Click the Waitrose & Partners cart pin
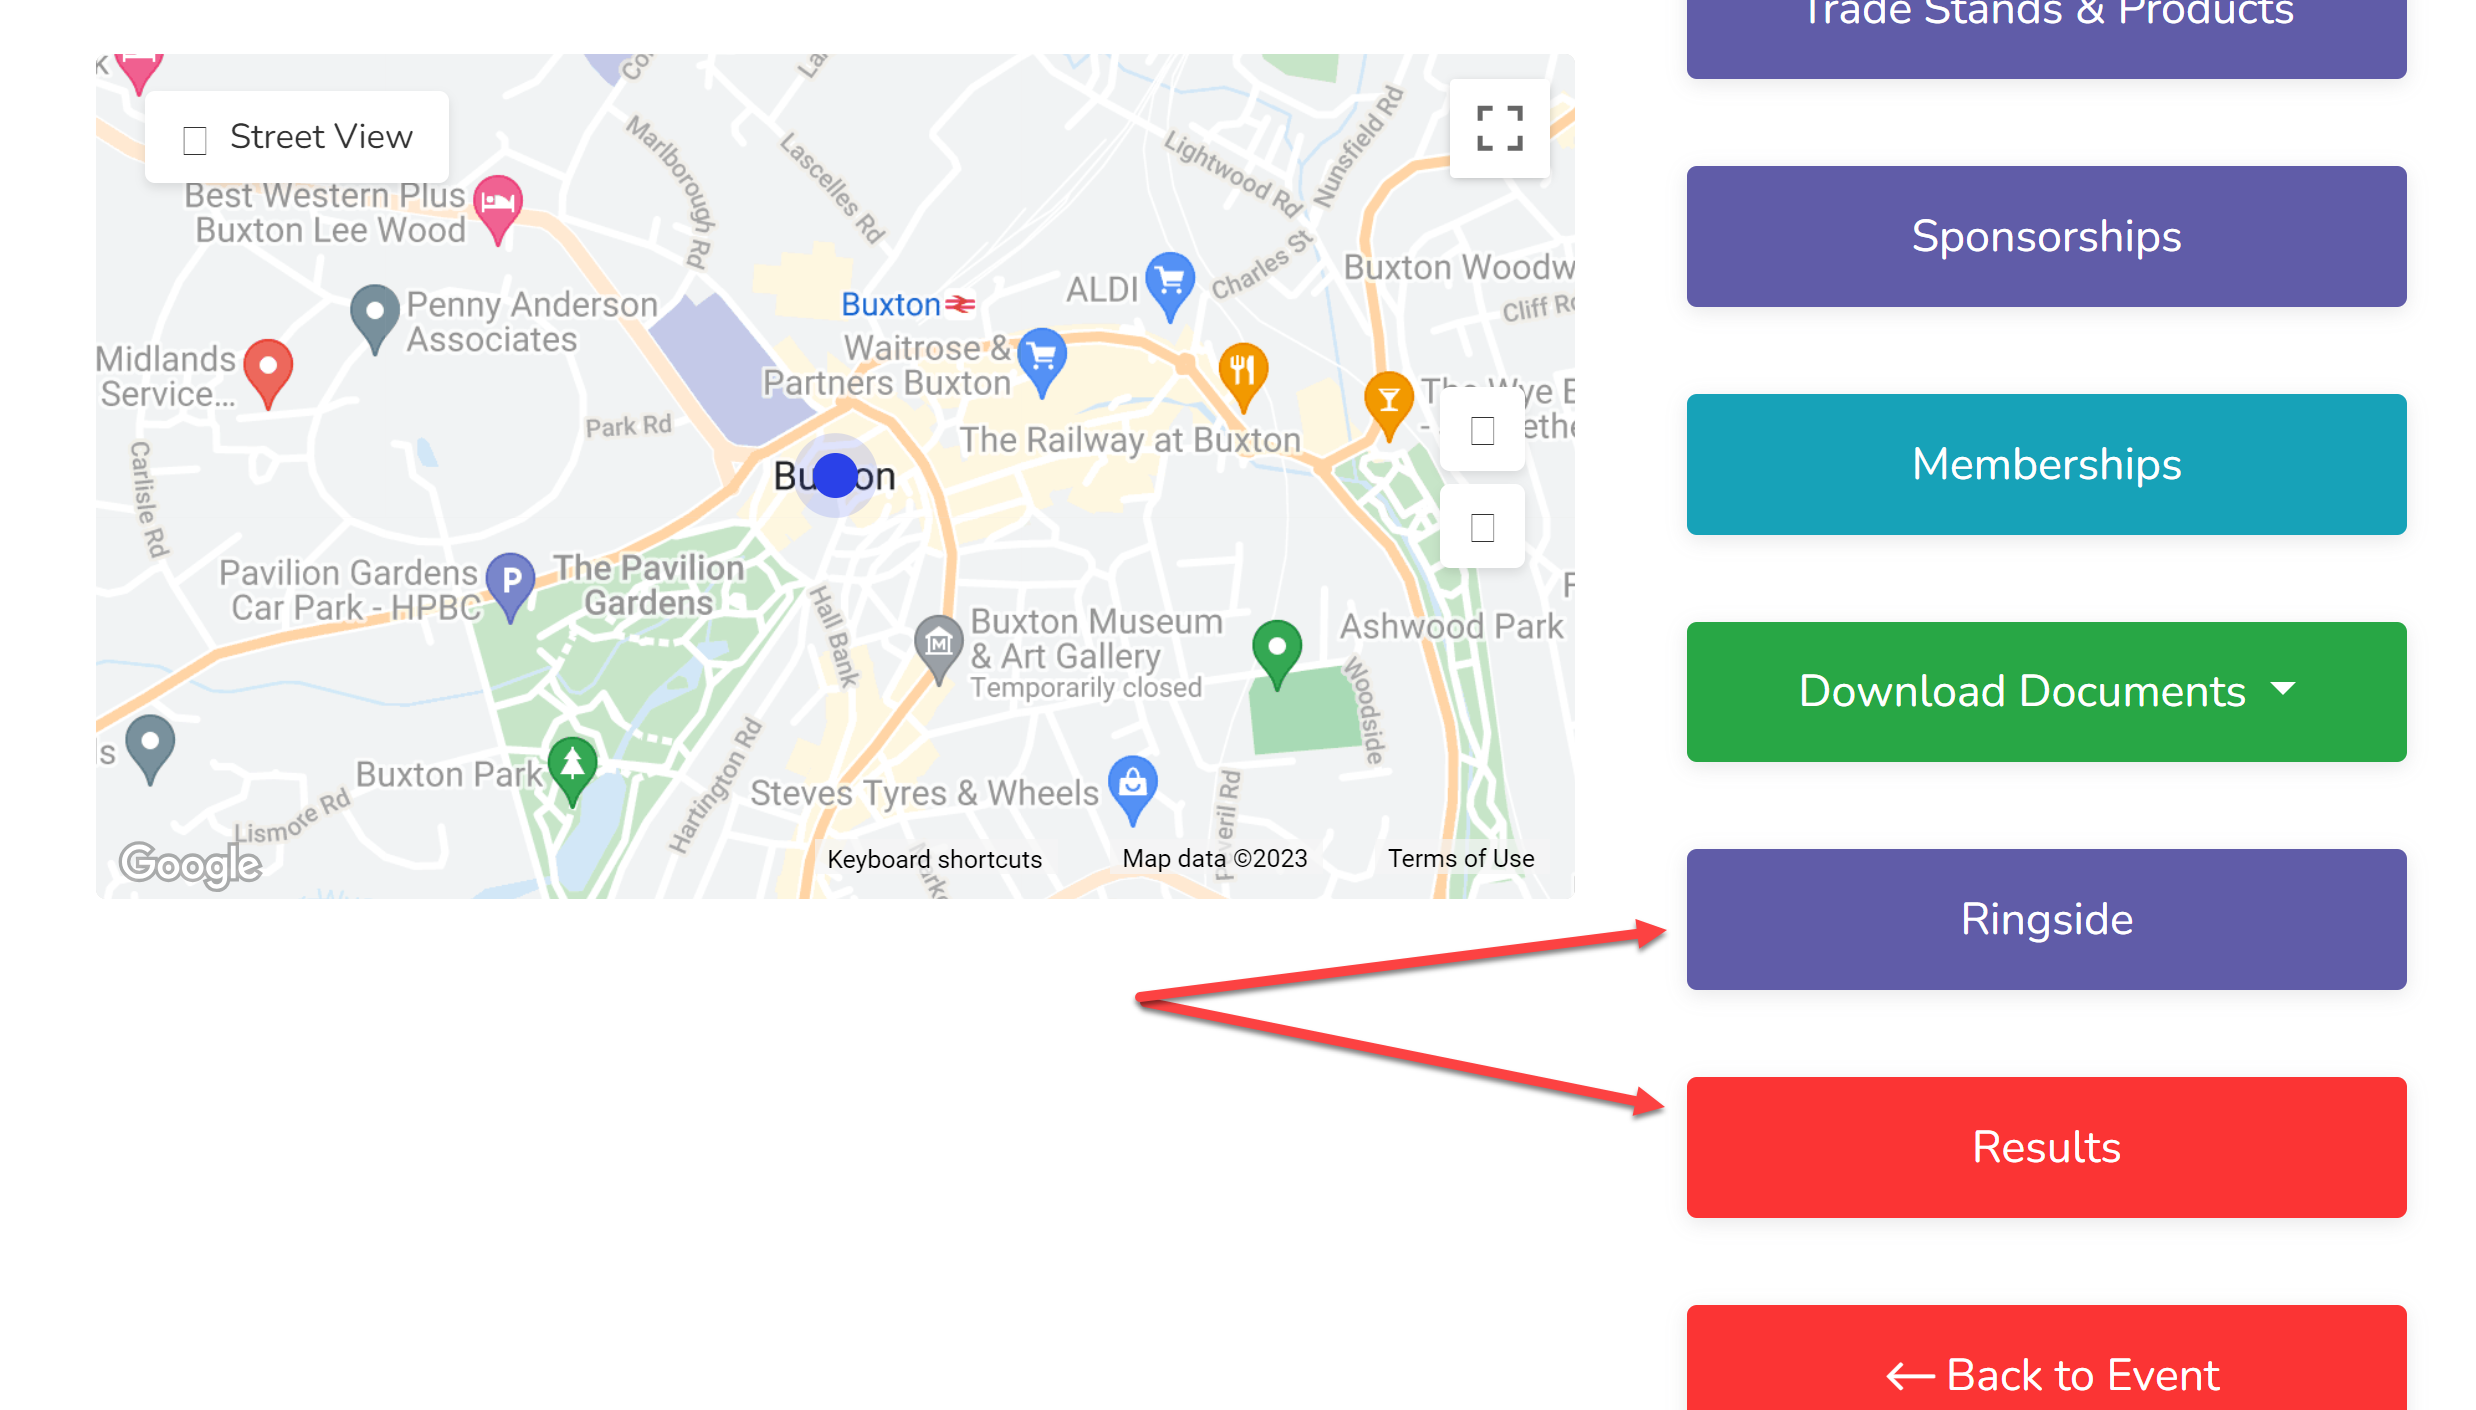Viewport: 2476px width, 1410px height. tap(1042, 362)
